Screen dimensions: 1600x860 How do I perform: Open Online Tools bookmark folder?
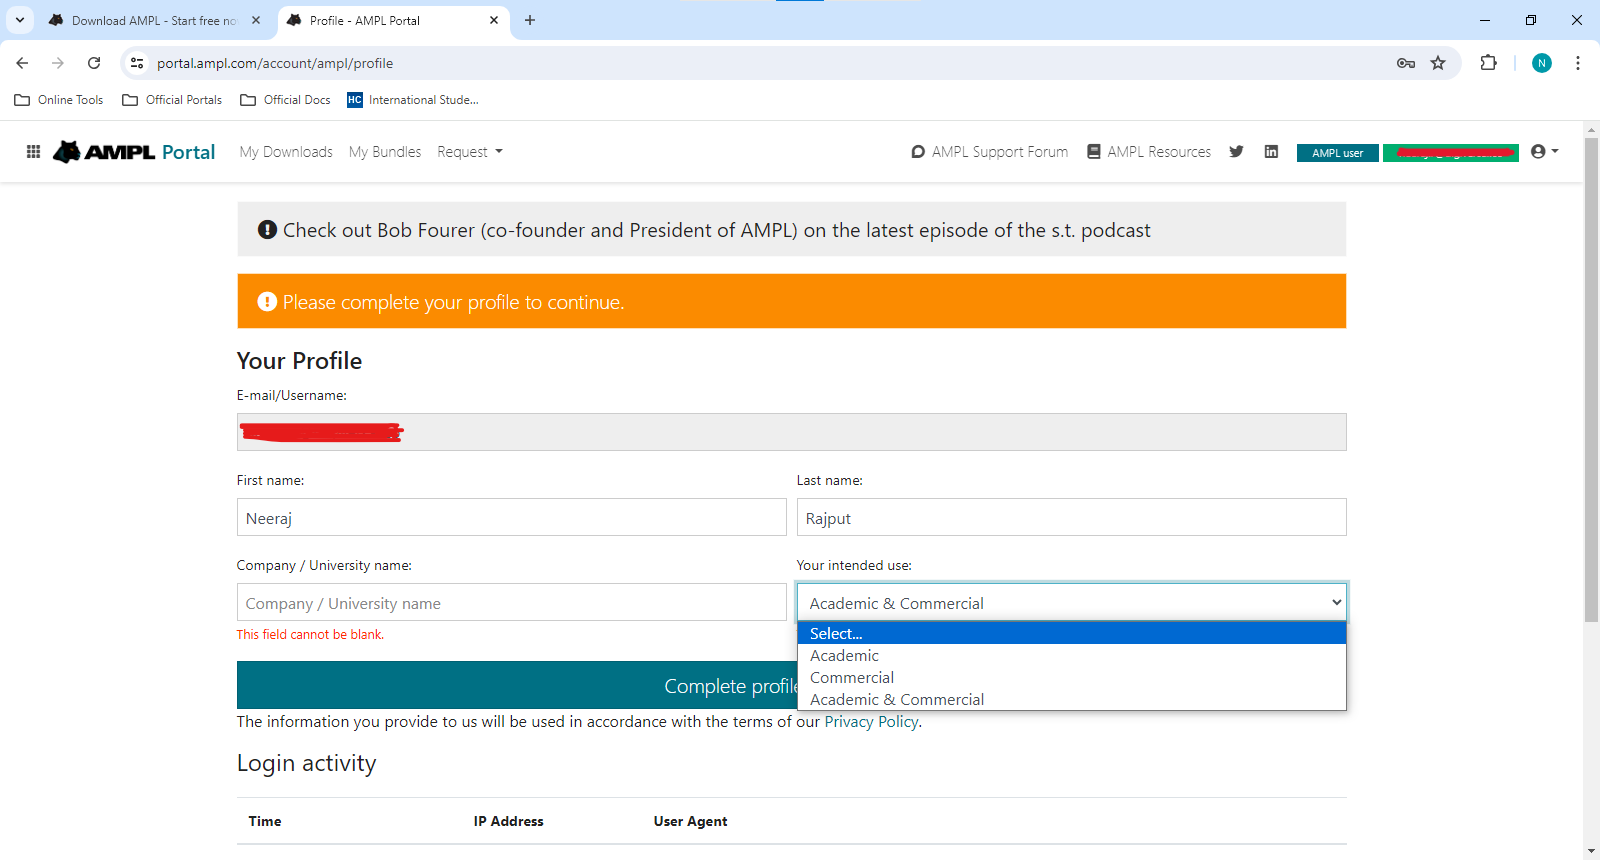pyautogui.click(x=59, y=100)
